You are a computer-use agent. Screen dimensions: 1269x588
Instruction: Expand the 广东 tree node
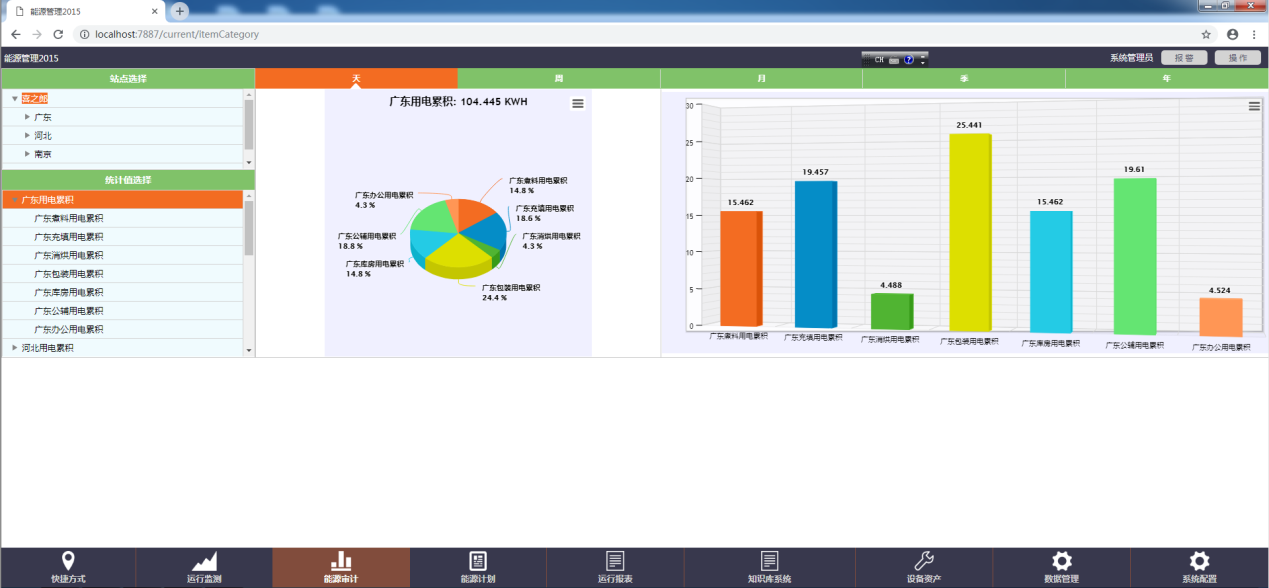coord(27,117)
